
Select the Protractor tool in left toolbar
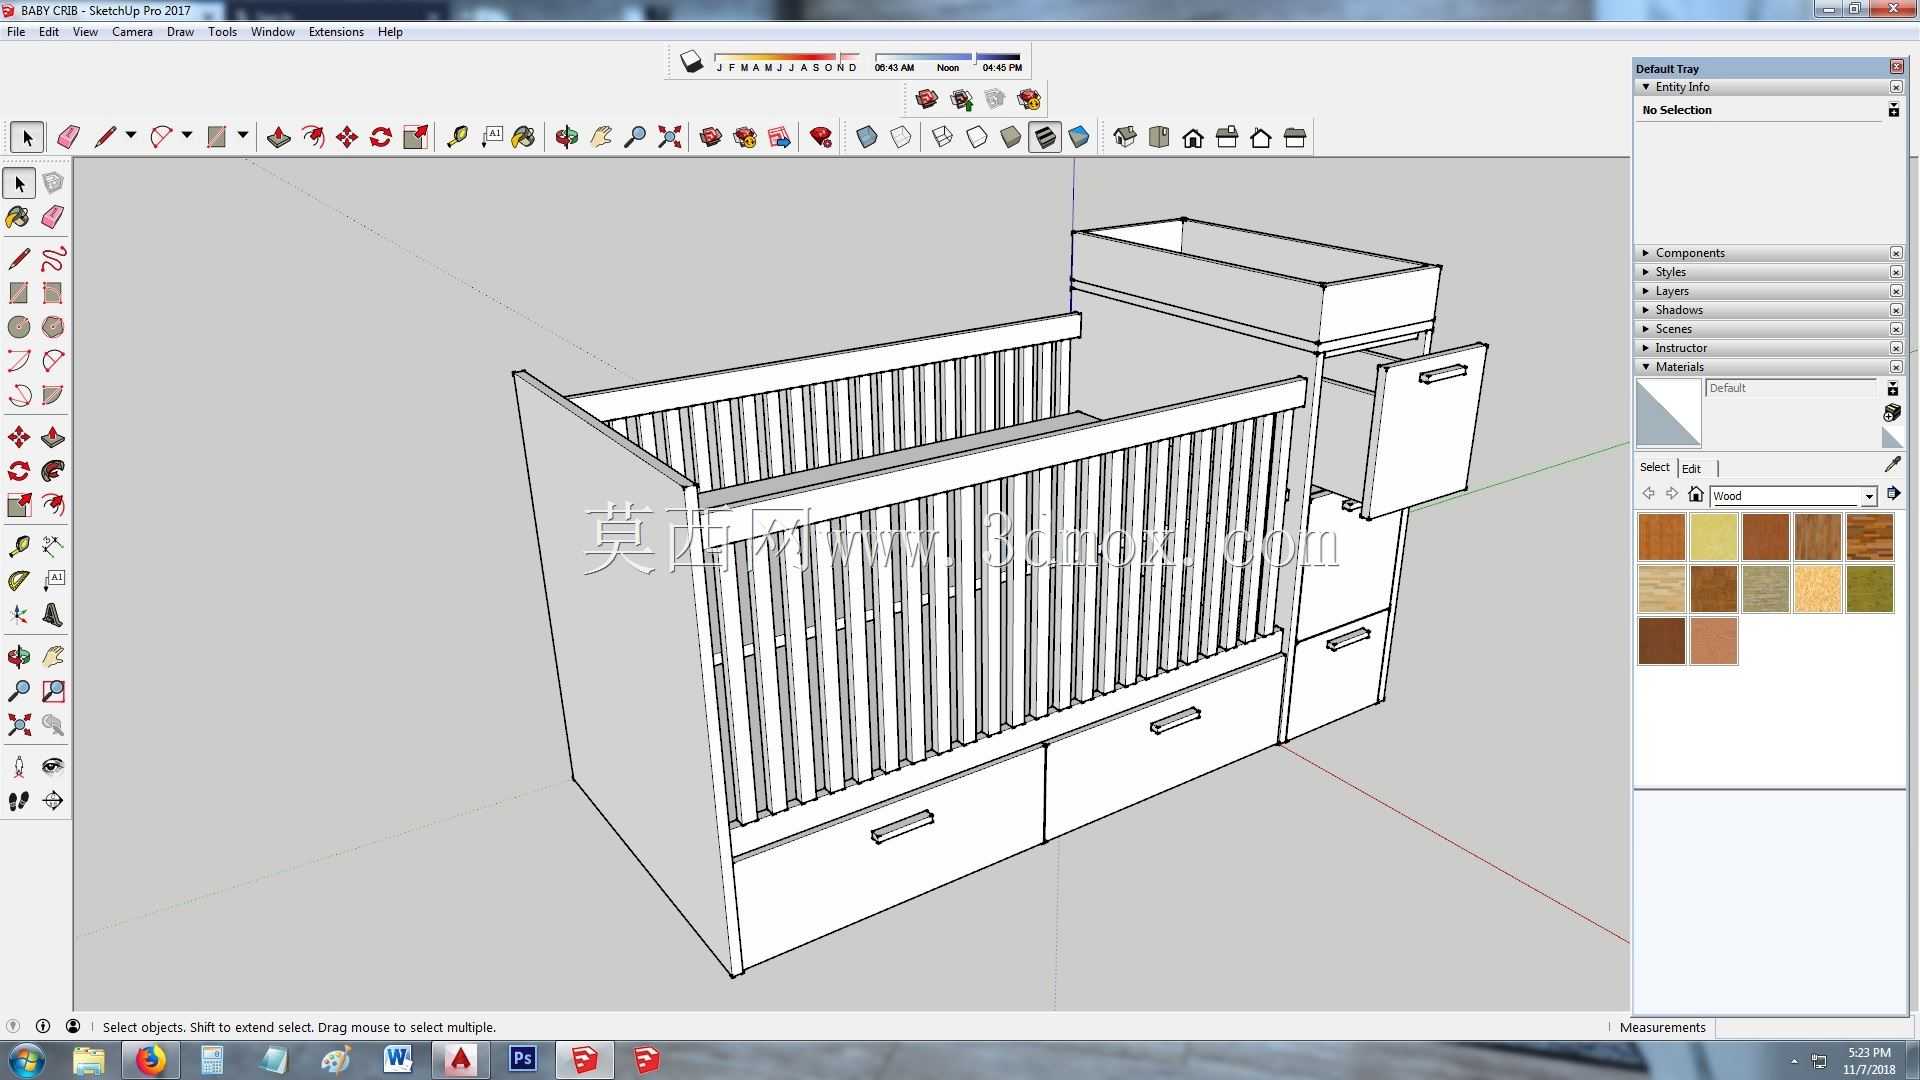click(x=19, y=581)
